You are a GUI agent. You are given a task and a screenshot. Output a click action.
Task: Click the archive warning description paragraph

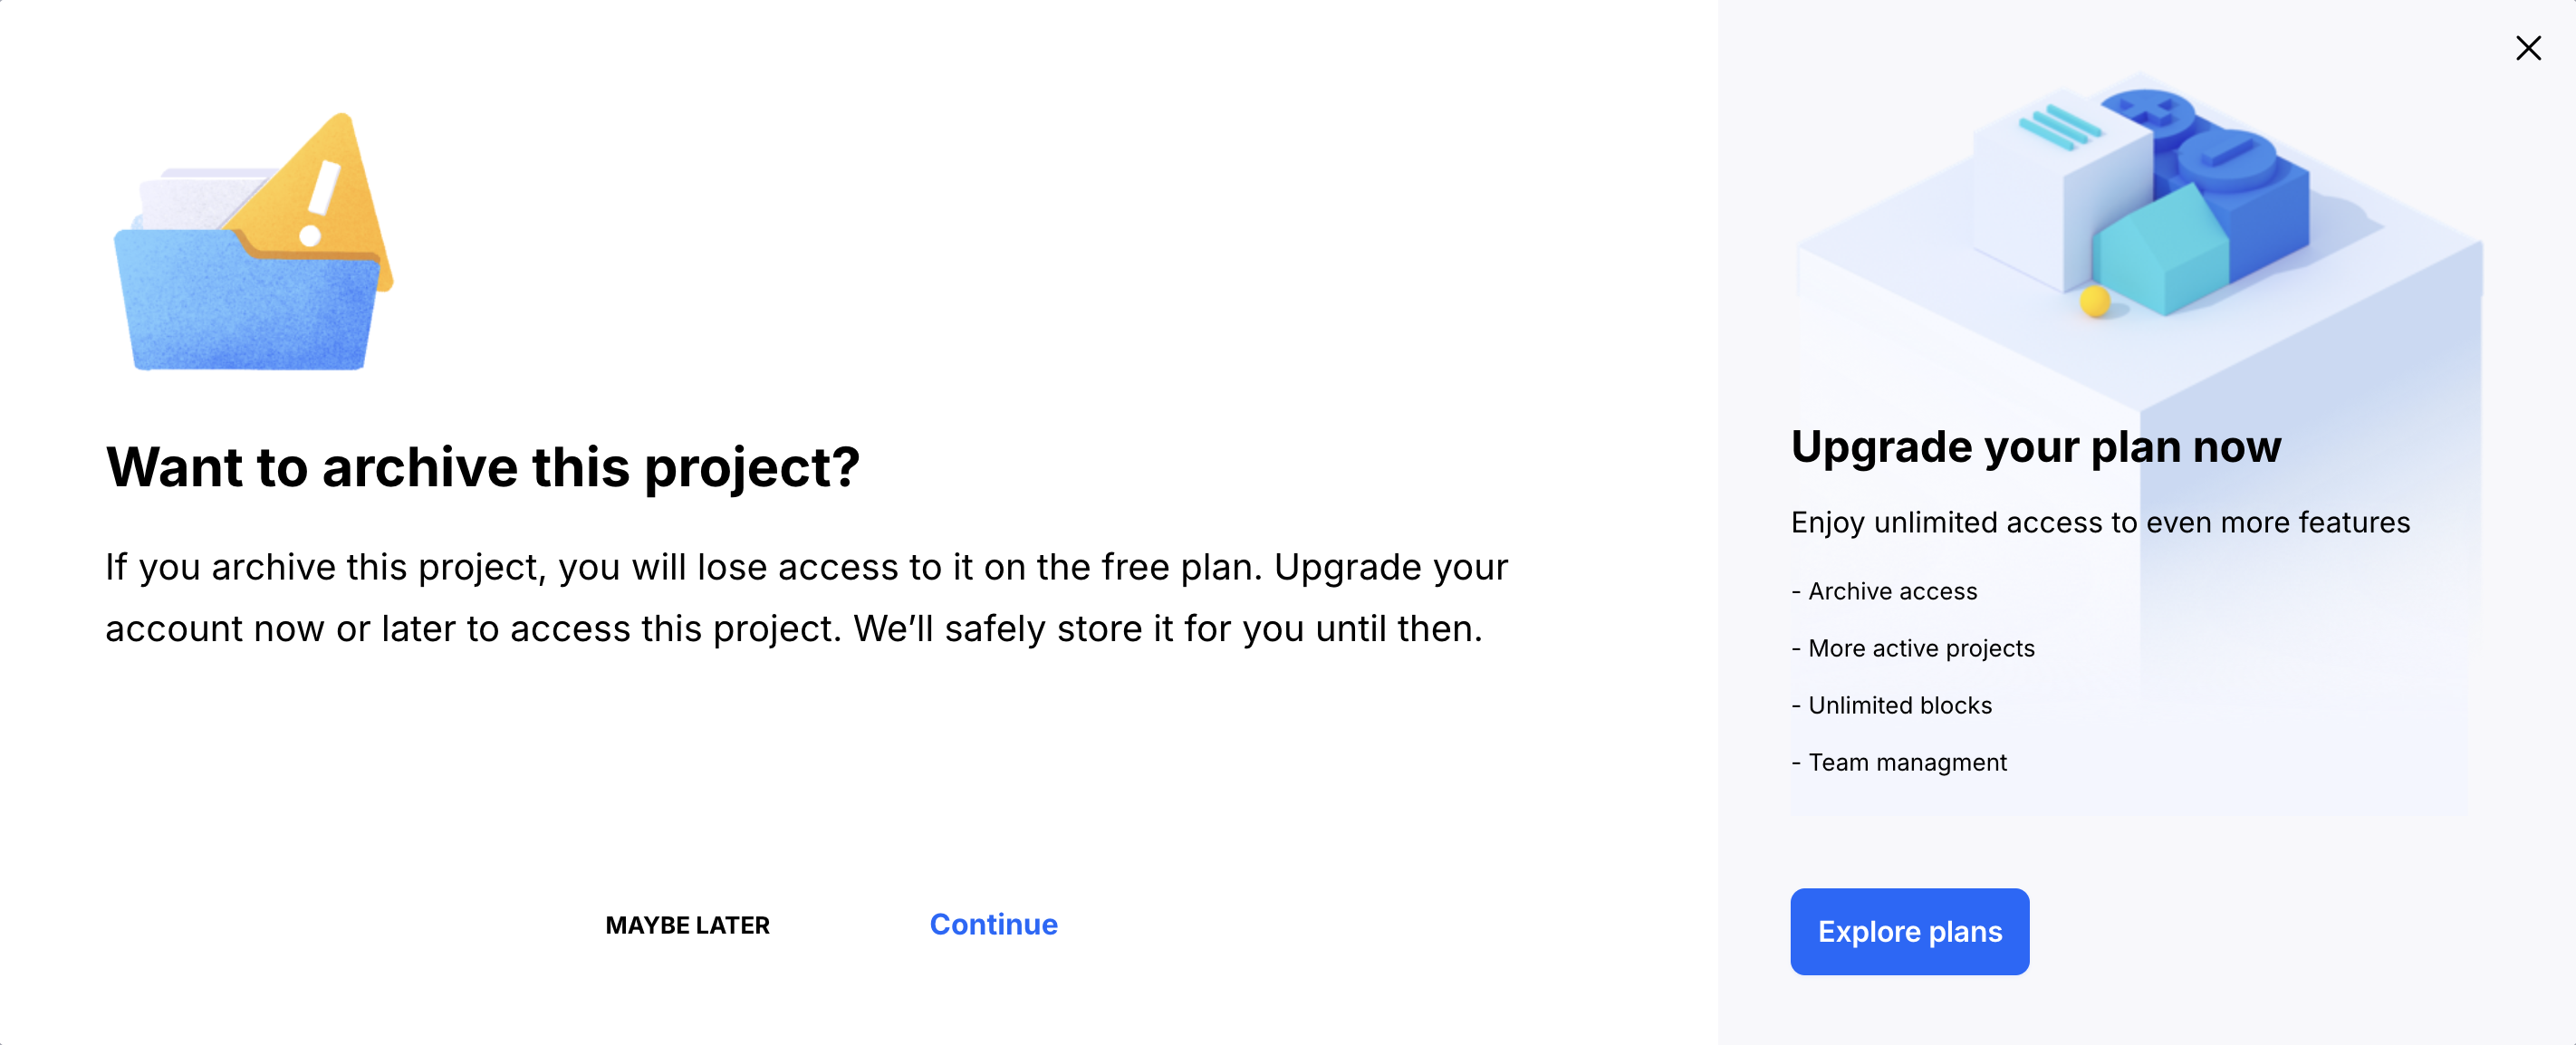pyautogui.click(x=805, y=597)
